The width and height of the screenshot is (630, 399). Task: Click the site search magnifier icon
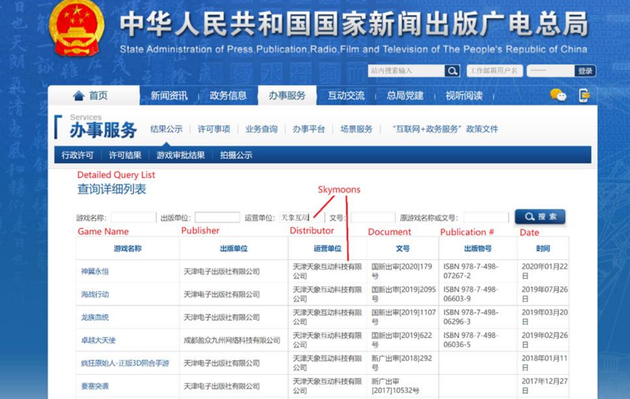[452, 71]
